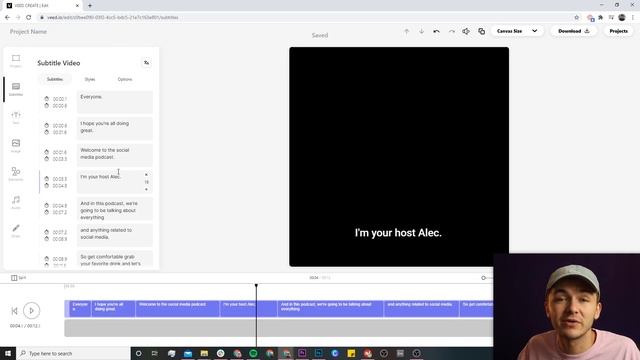Screen dimensions: 640x360
Task: Go back in browser history
Action: pyautogui.click(x=7, y=17)
